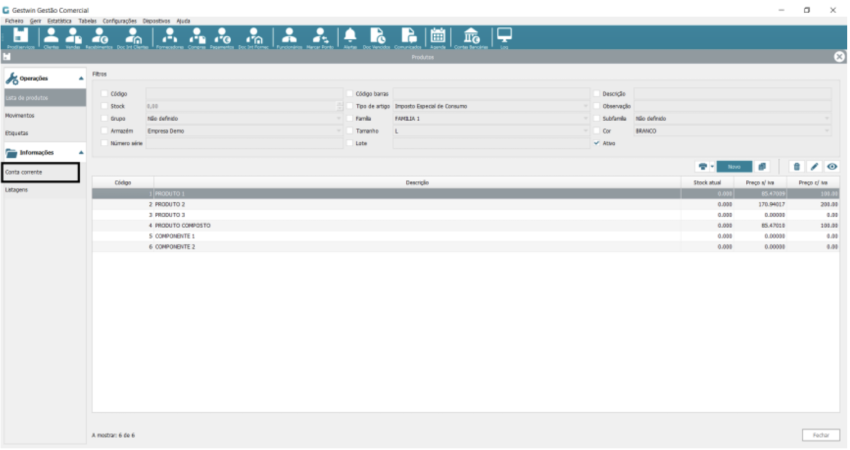Open the Configurações menu

pyautogui.click(x=120, y=20)
